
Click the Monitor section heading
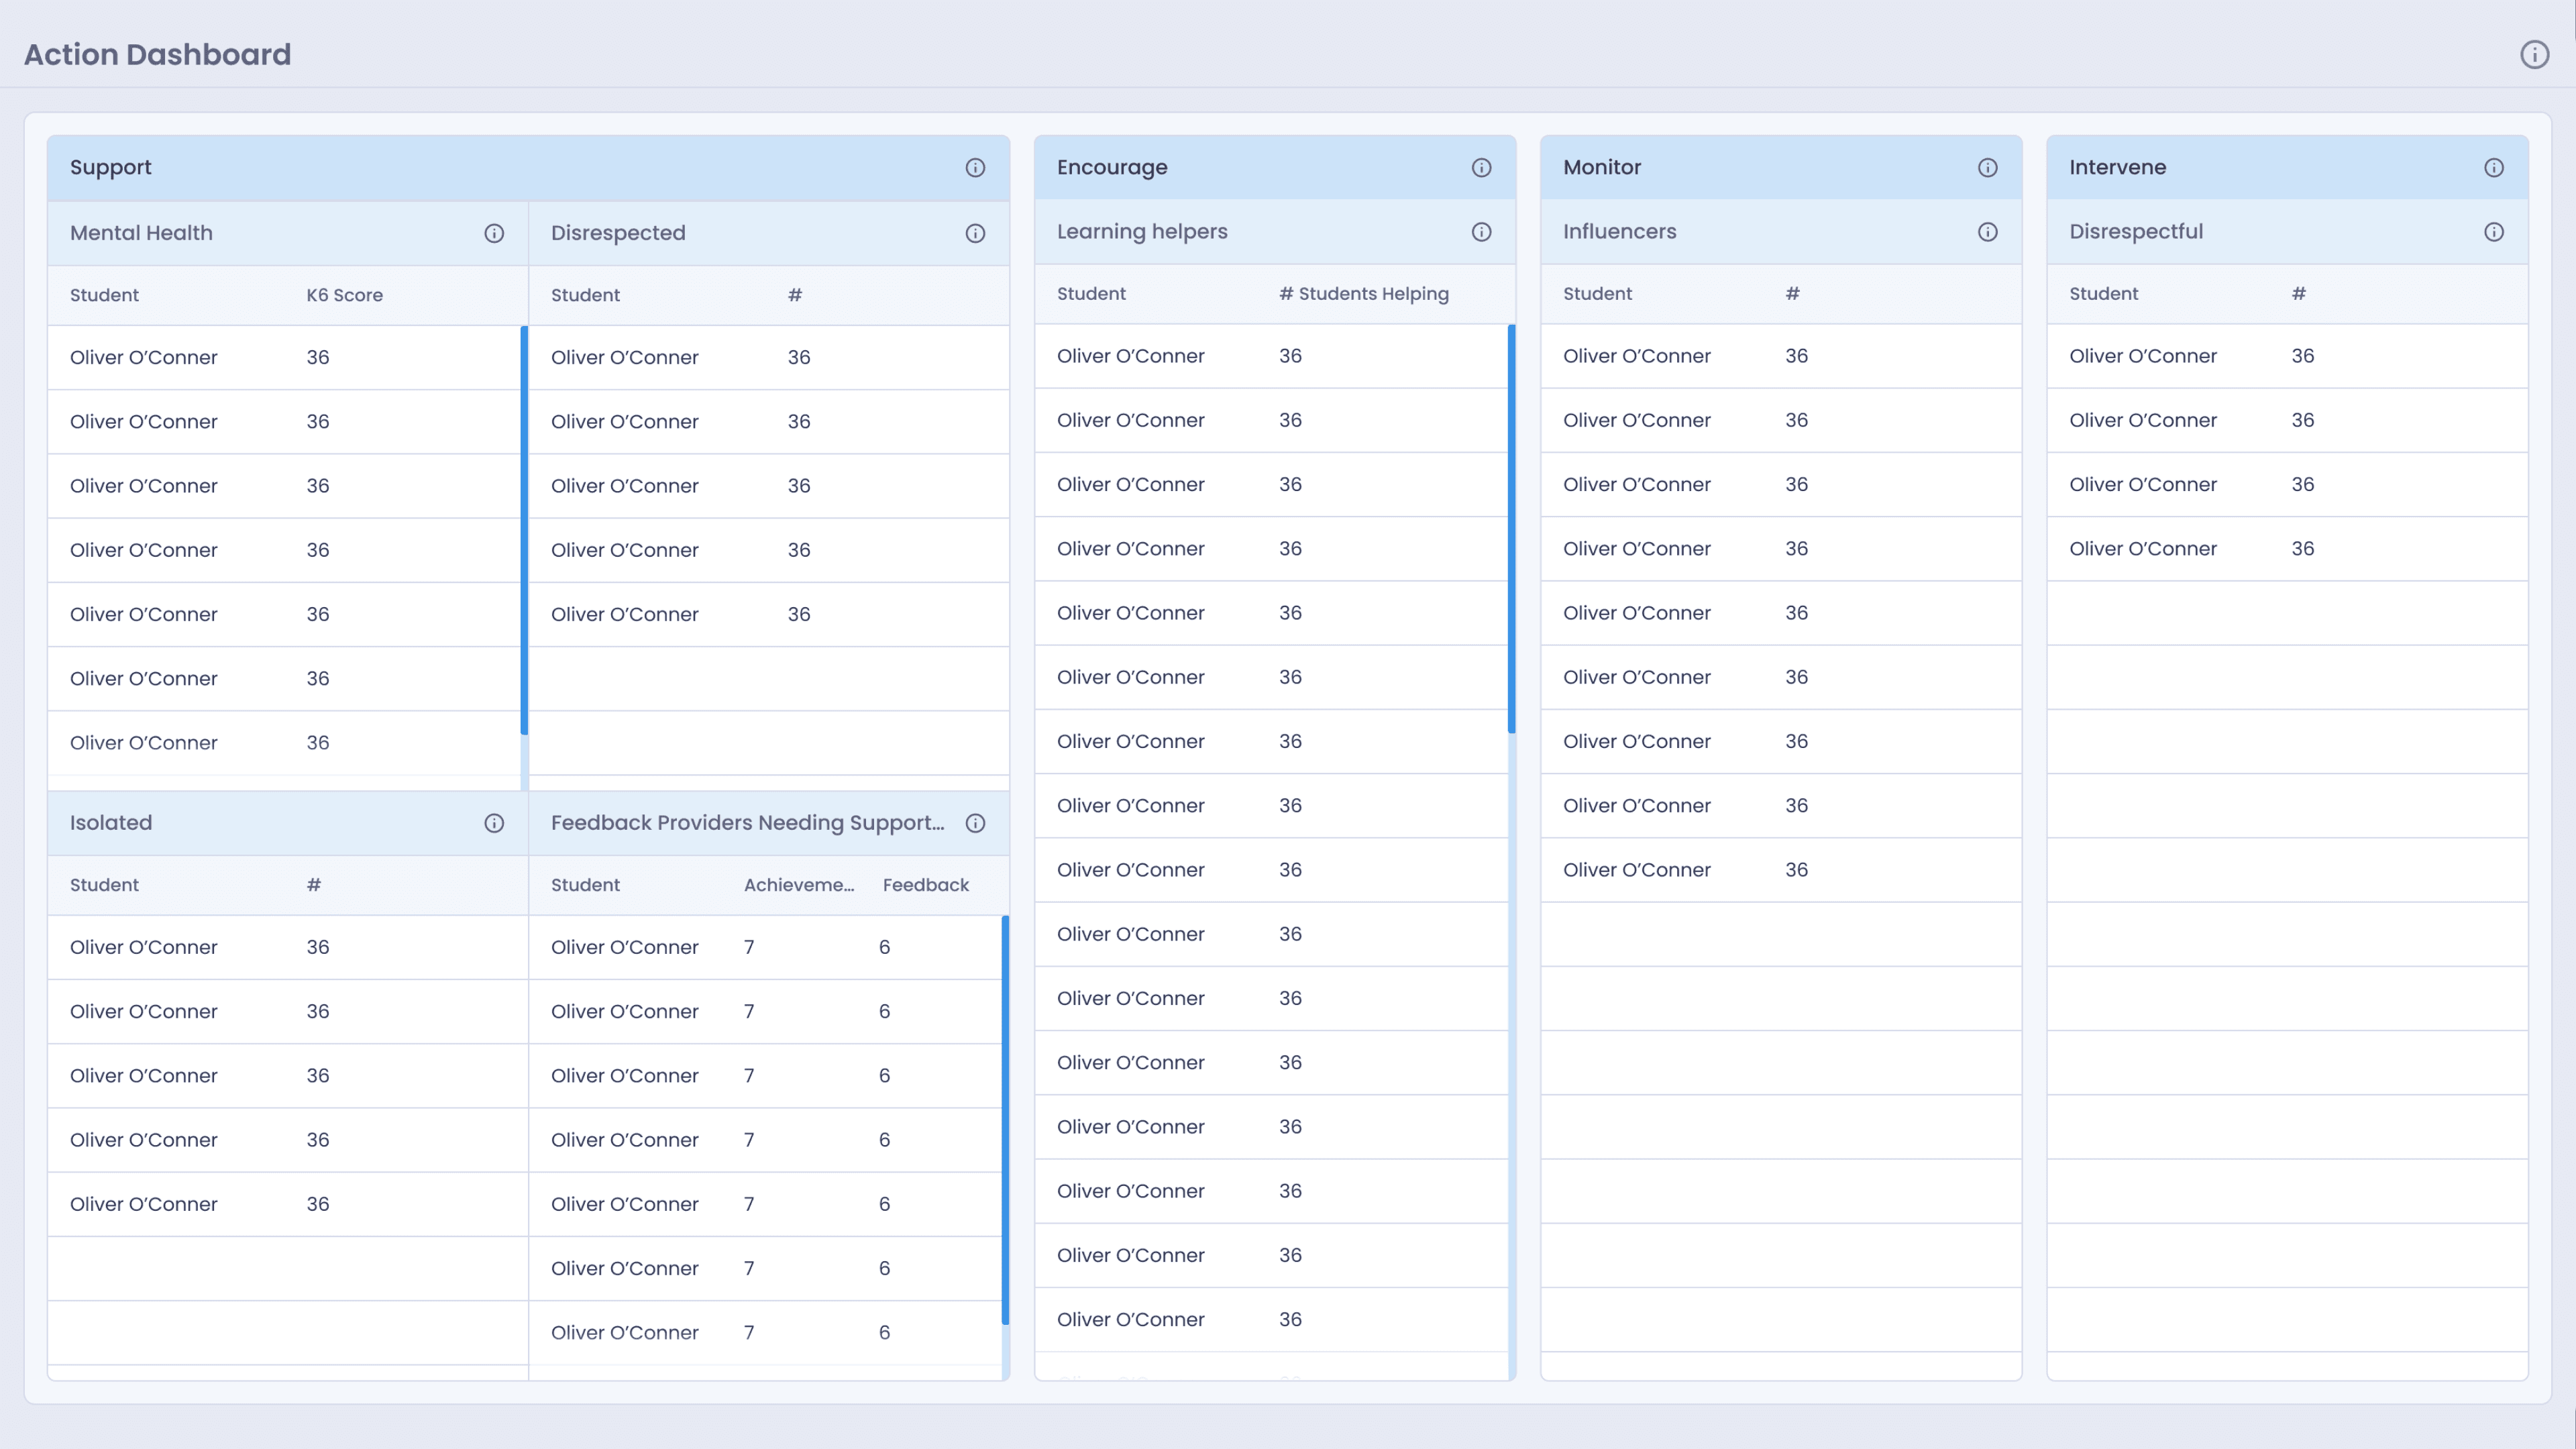click(x=1602, y=167)
